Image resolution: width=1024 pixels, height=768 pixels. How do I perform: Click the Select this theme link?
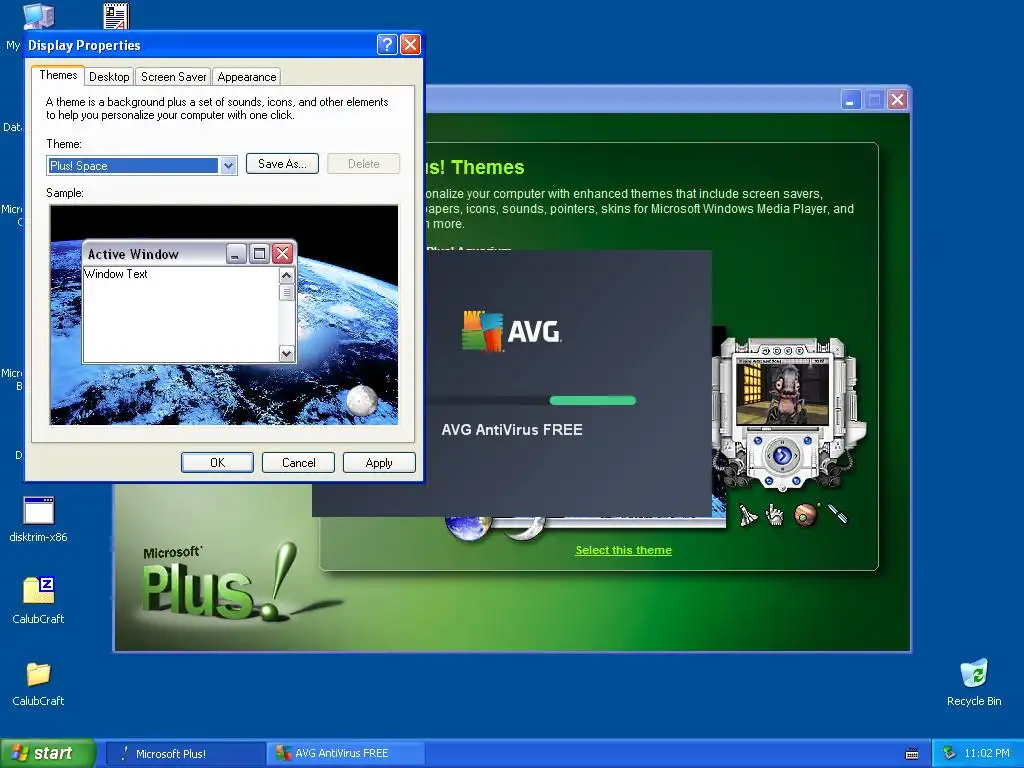point(623,550)
